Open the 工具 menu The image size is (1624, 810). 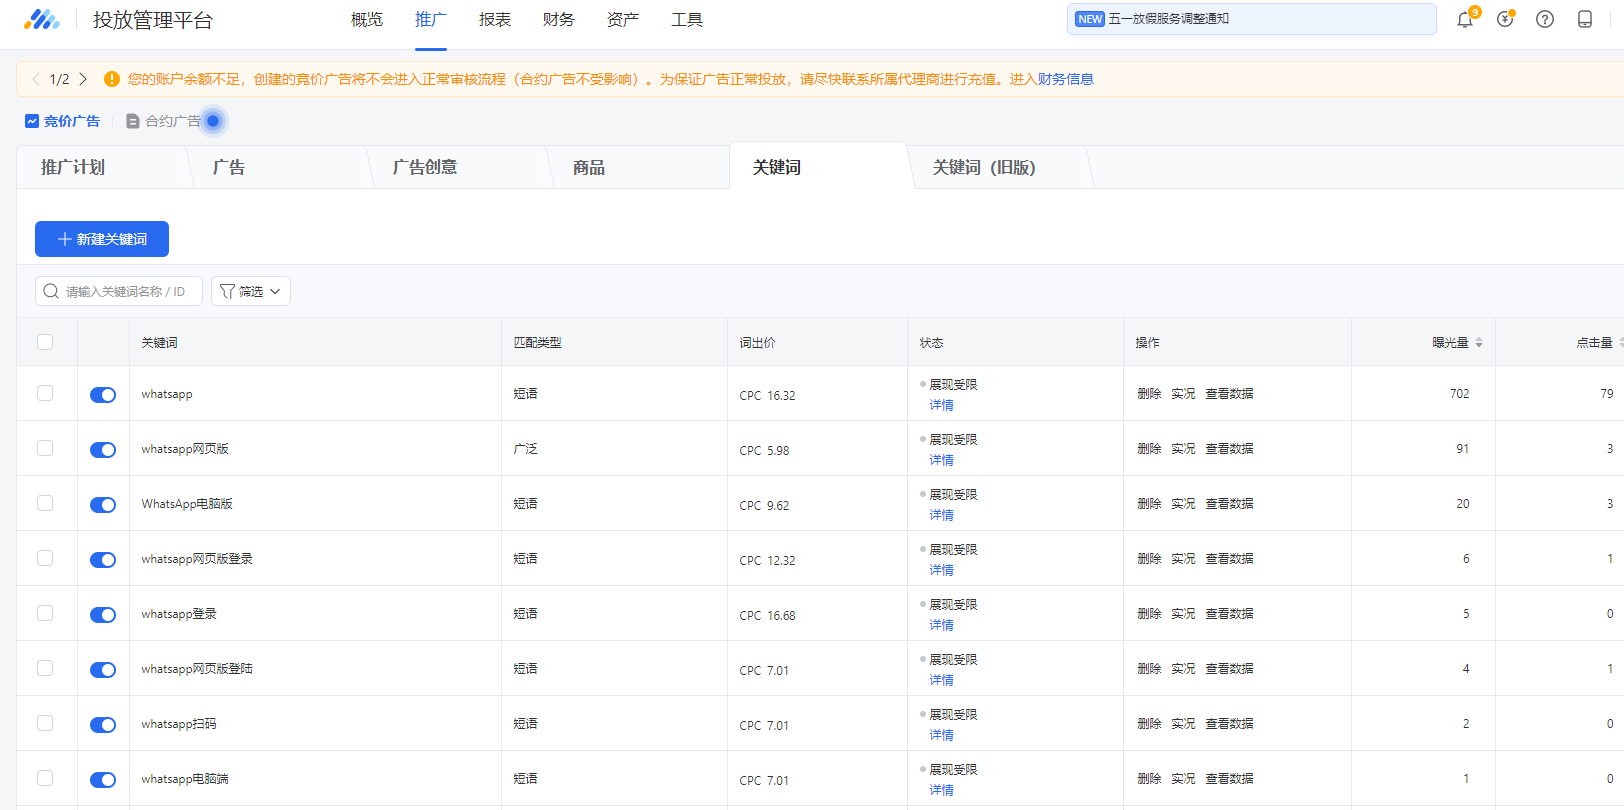(687, 19)
